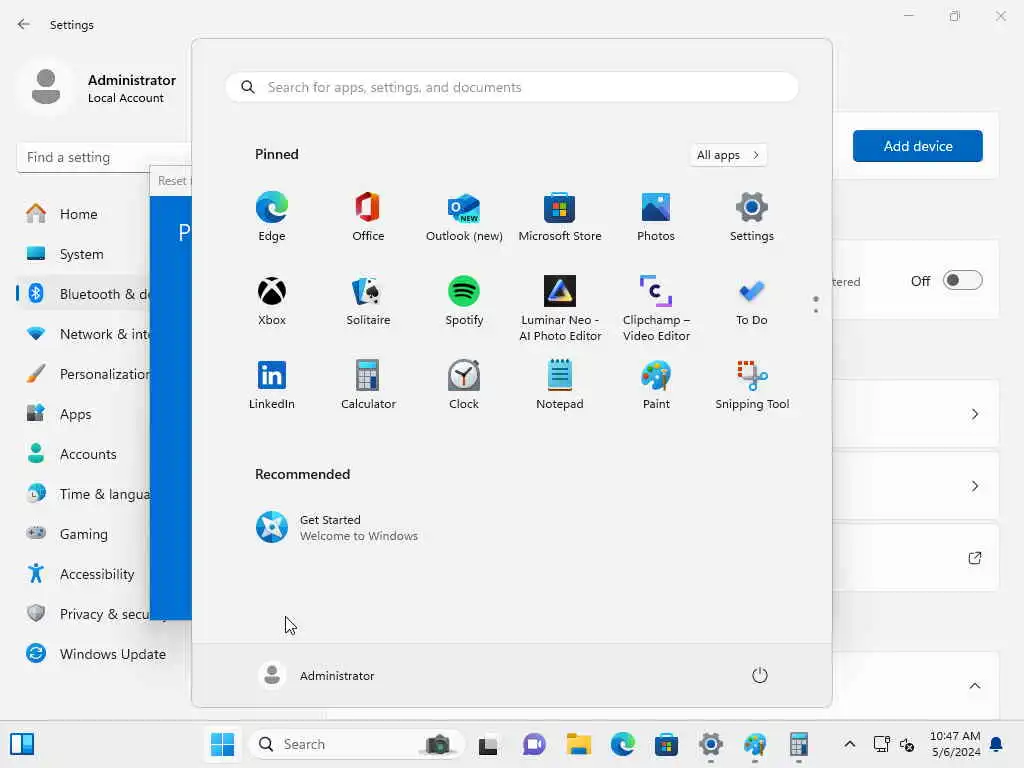Launch the Snipping Tool
Image resolution: width=1024 pixels, height=768 pixels.
click(x=752, y=385)
